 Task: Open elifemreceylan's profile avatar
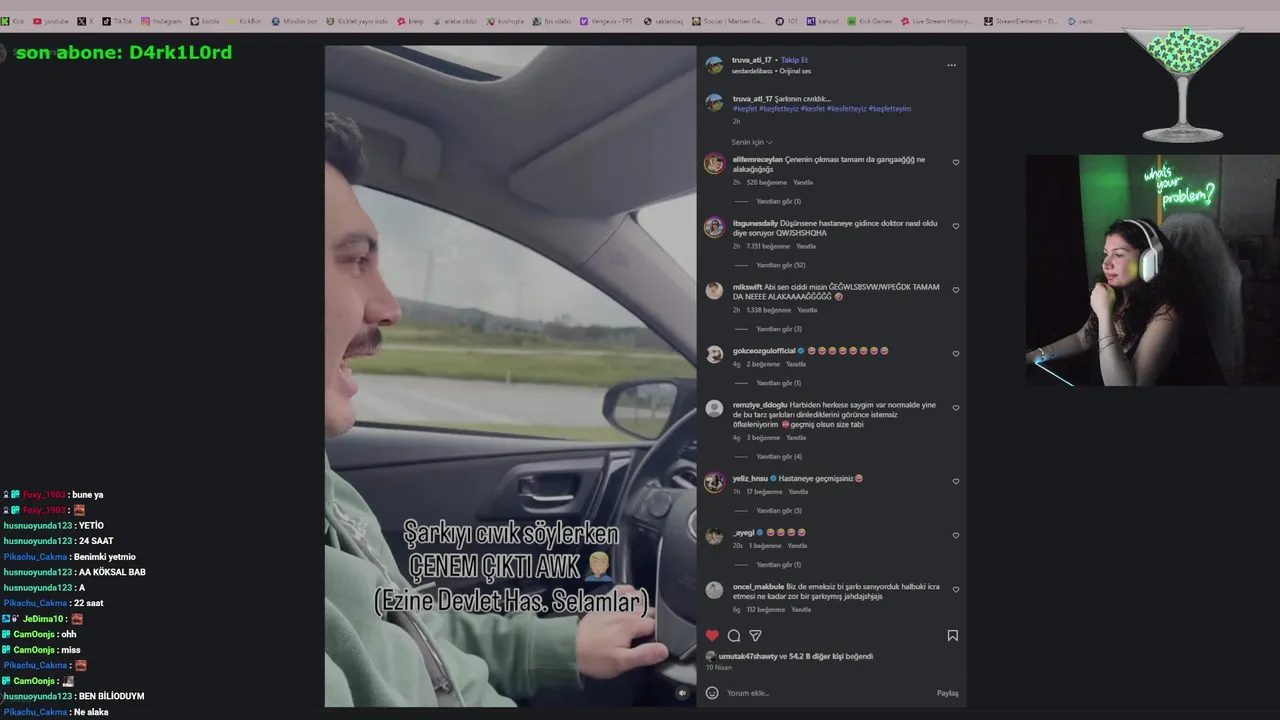[x=714, y=164]
